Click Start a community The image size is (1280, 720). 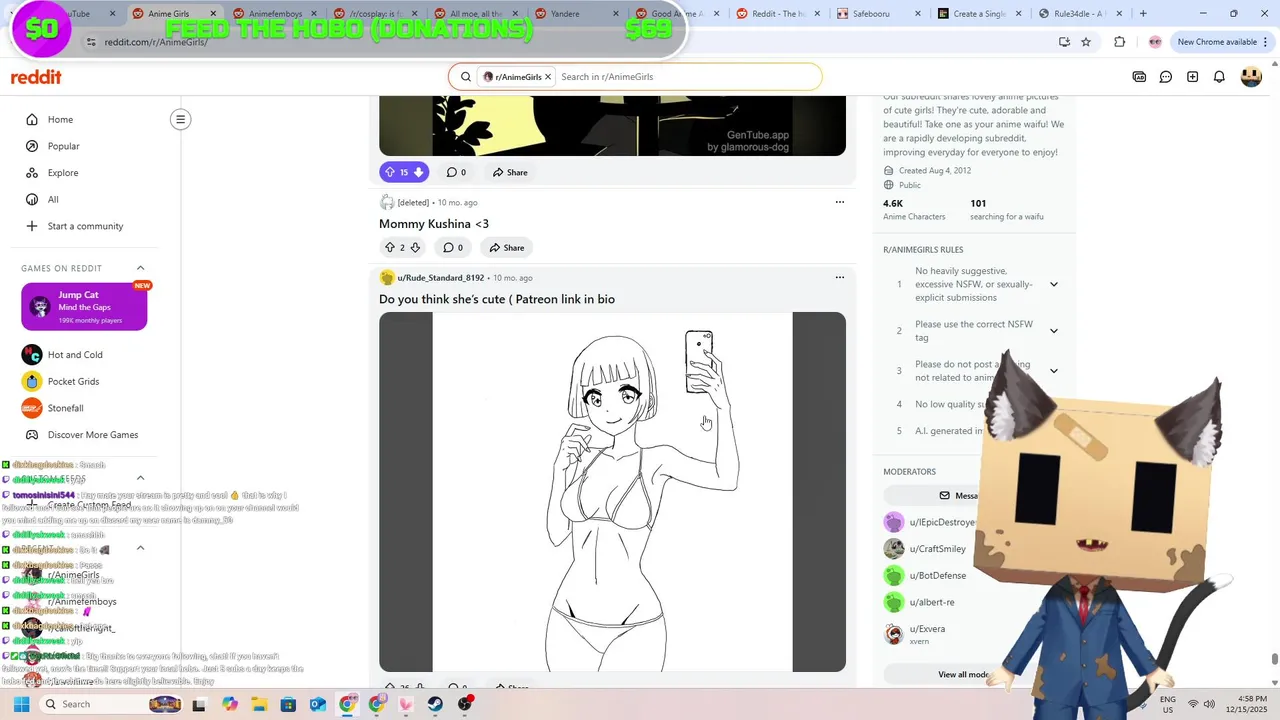(x=84, y=226)
